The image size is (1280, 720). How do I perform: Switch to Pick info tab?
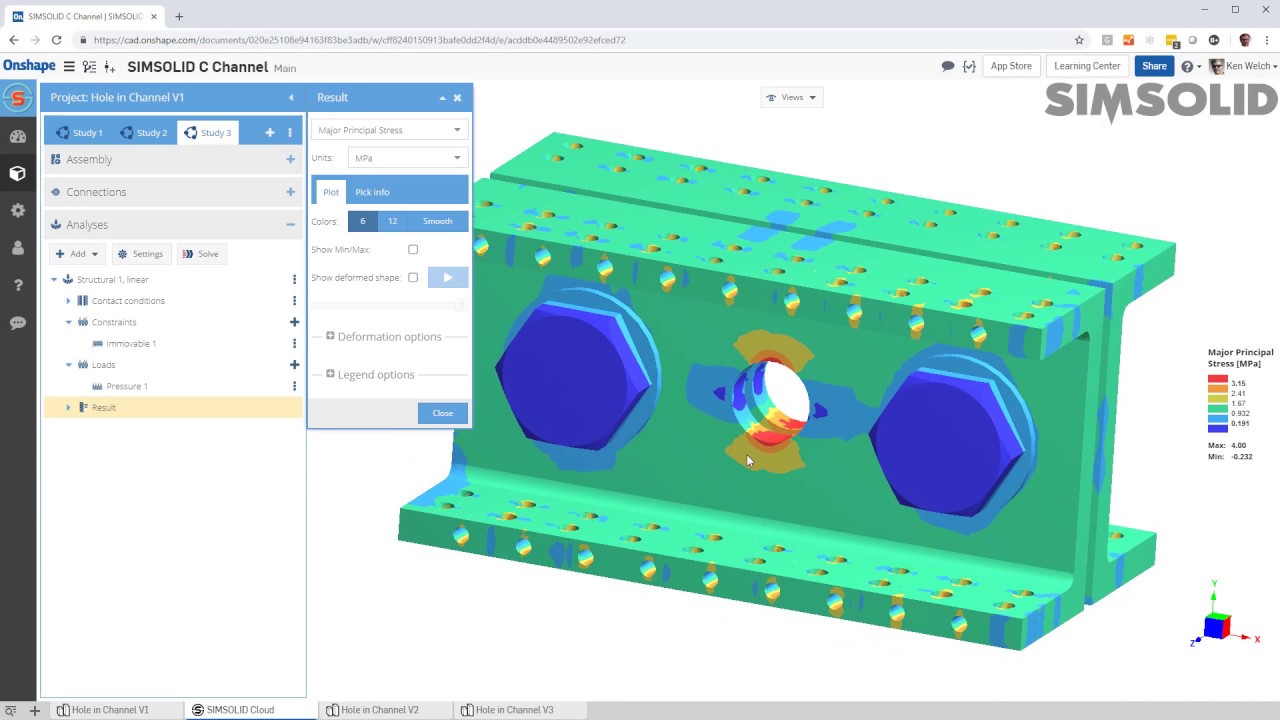click(x=372, y=192)
